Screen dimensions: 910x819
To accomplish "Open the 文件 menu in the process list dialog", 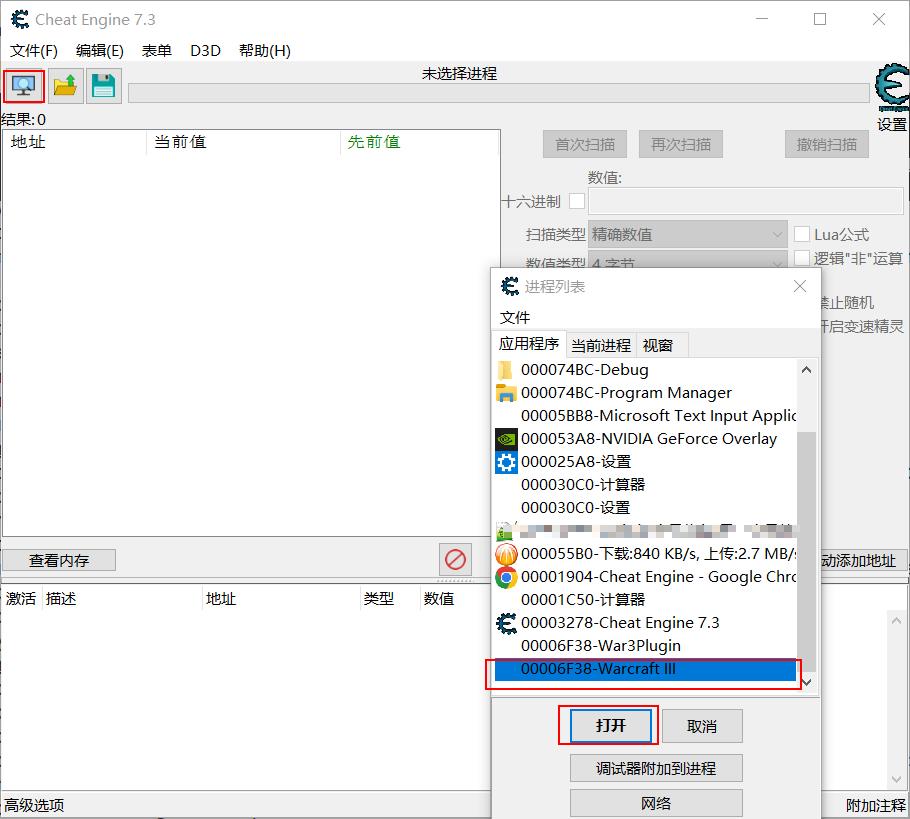I will (x=515, y=318).
